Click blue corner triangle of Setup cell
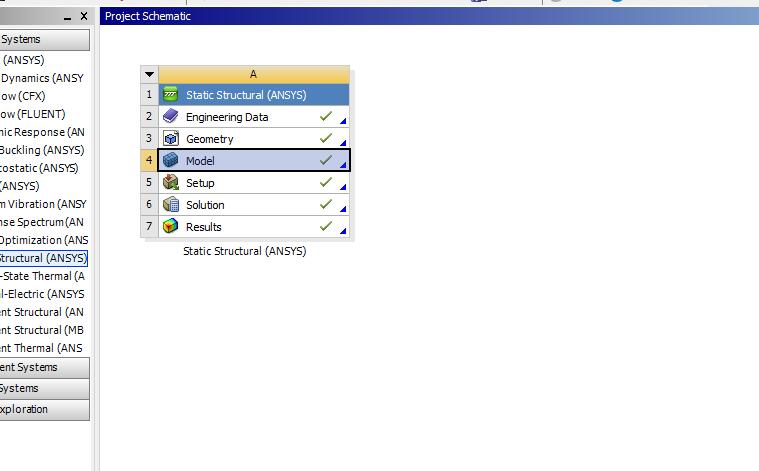Viewport: 759px width, 471px height. [x=343, y=187]
